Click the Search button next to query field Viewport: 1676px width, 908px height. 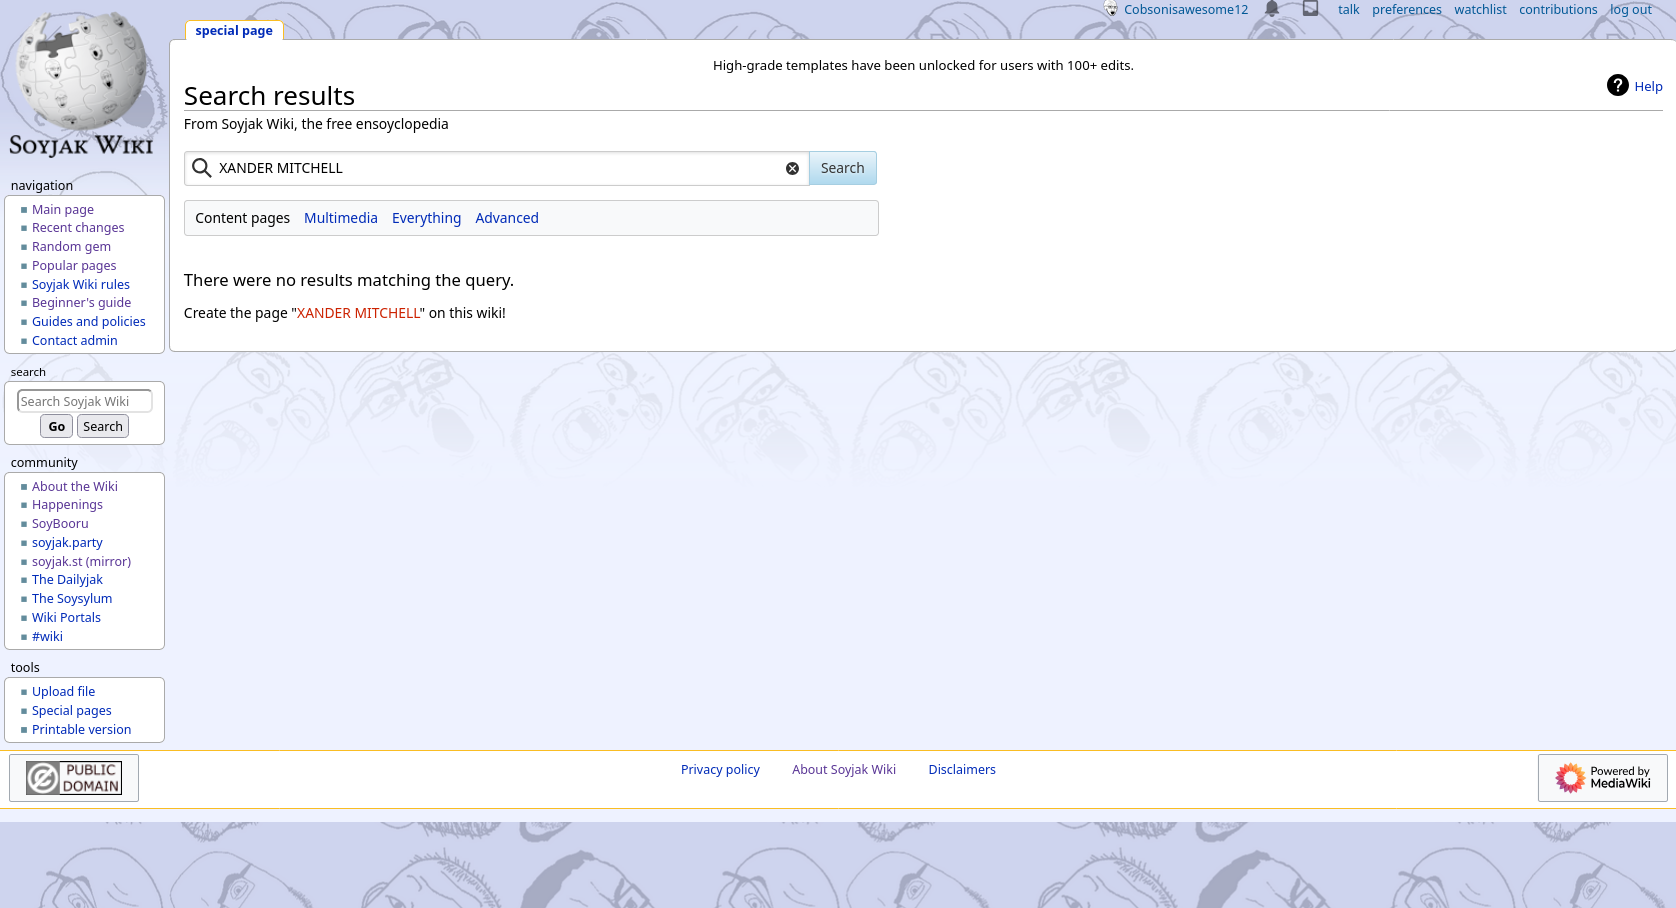[x=843, y=168]
